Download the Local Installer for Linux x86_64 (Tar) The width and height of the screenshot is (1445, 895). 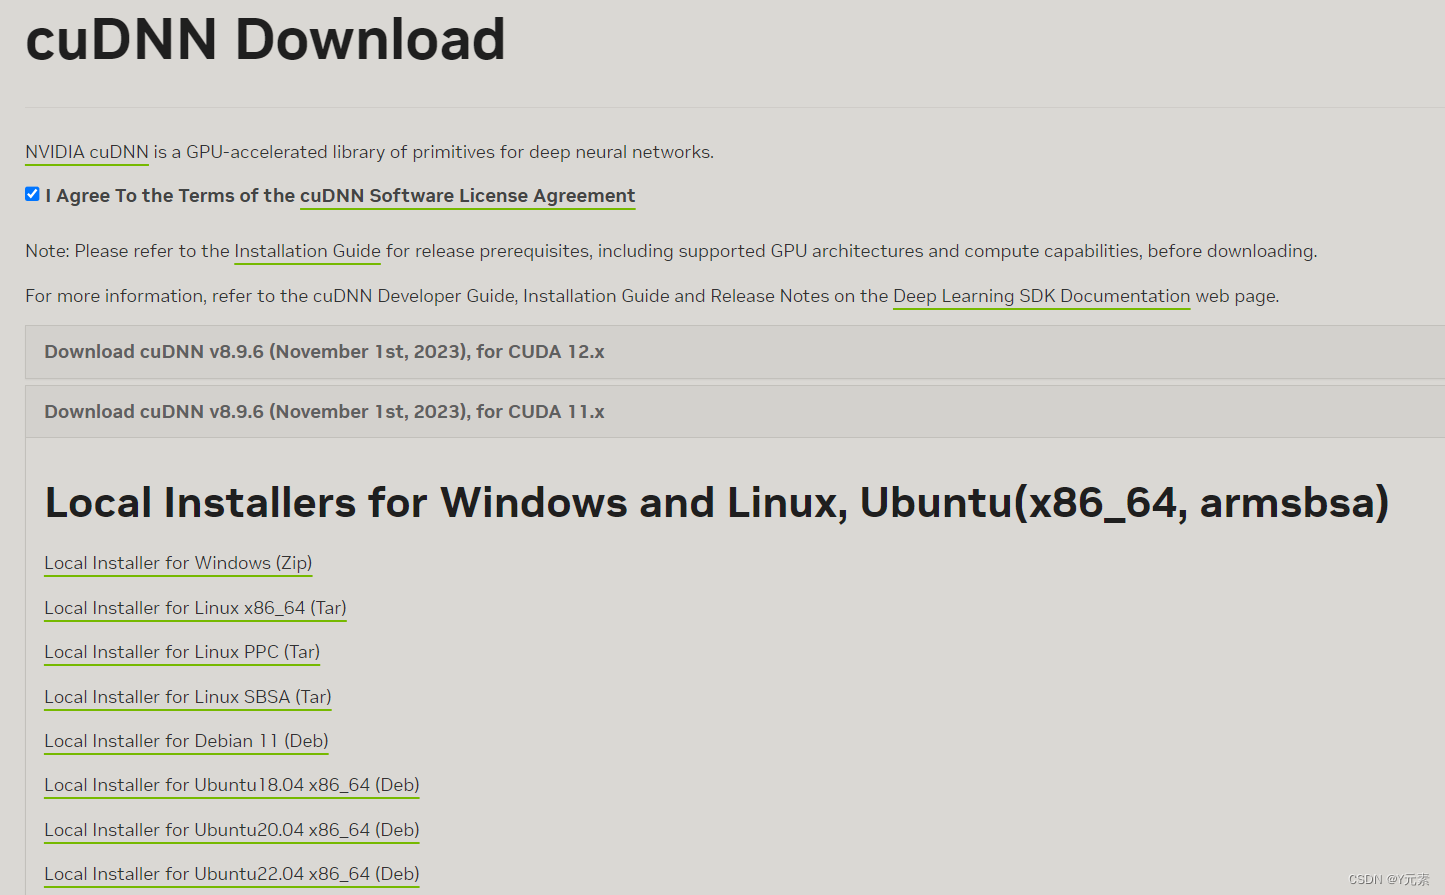click(x=195, y=608)
